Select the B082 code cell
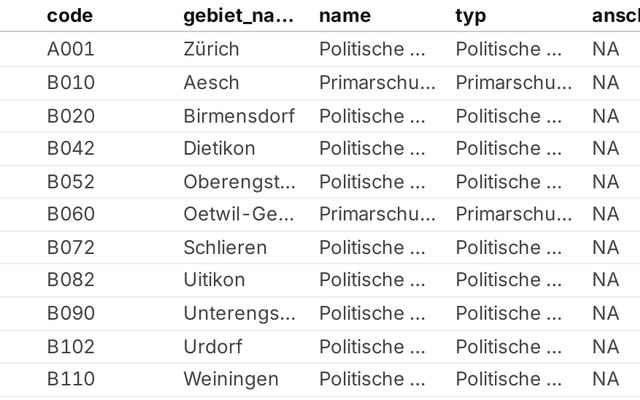This screenshot has width=640, height=400. coord(71,280)
